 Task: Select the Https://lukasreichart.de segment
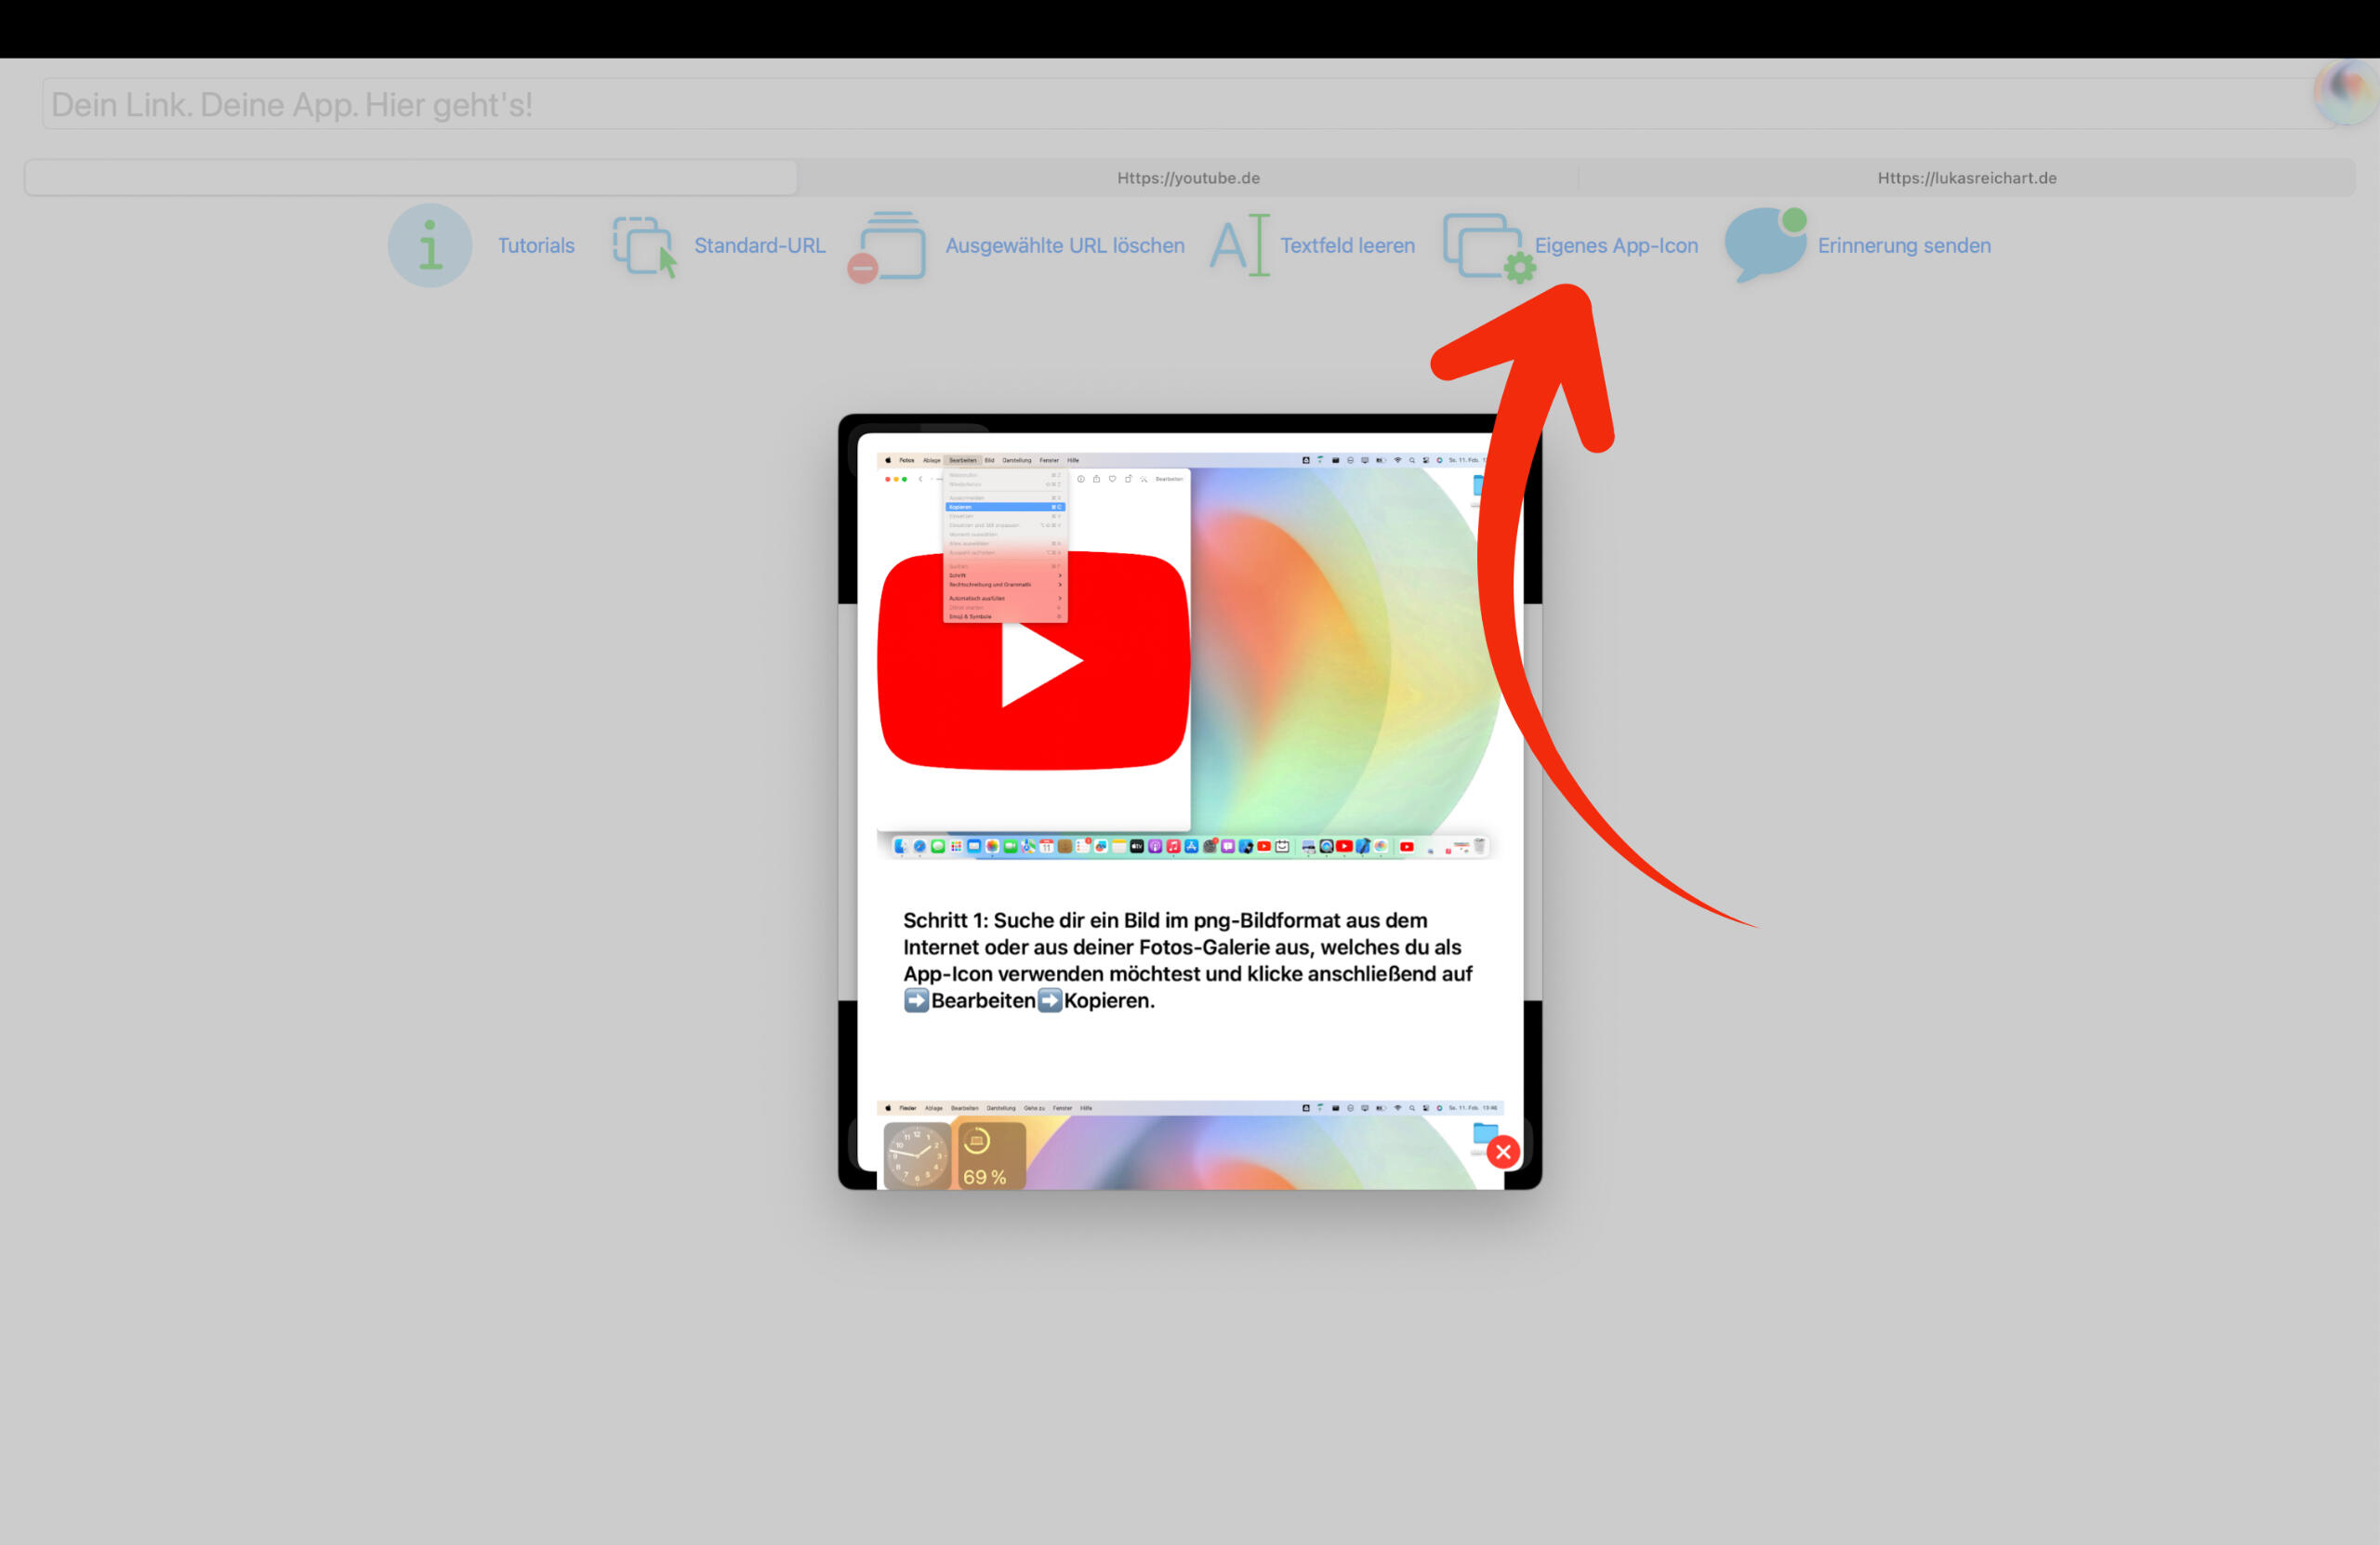pos(1966,178)
